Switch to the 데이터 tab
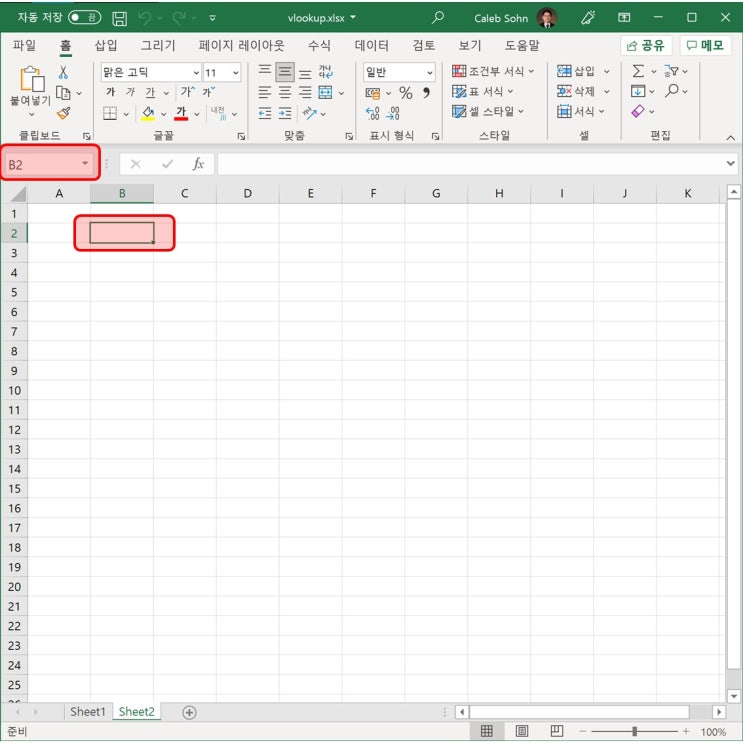 coord(372,45)
